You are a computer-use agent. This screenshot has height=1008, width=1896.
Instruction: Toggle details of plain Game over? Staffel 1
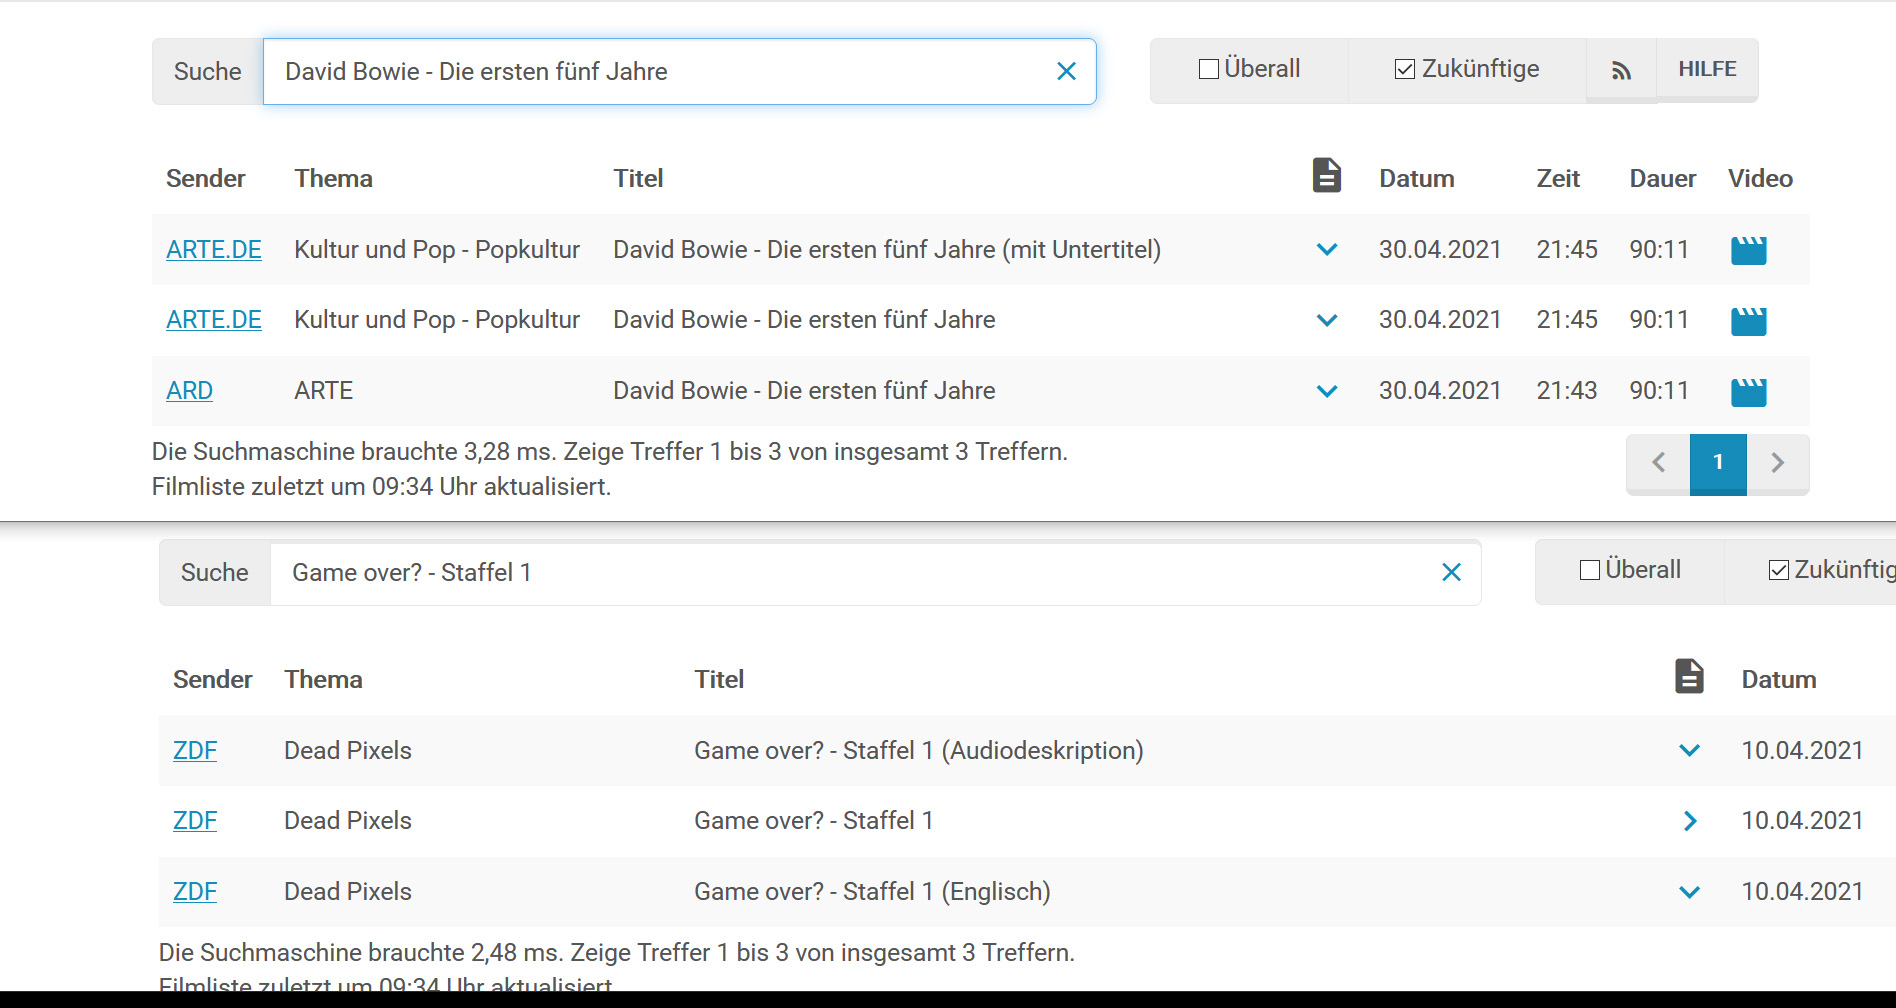click(1689, 821)
